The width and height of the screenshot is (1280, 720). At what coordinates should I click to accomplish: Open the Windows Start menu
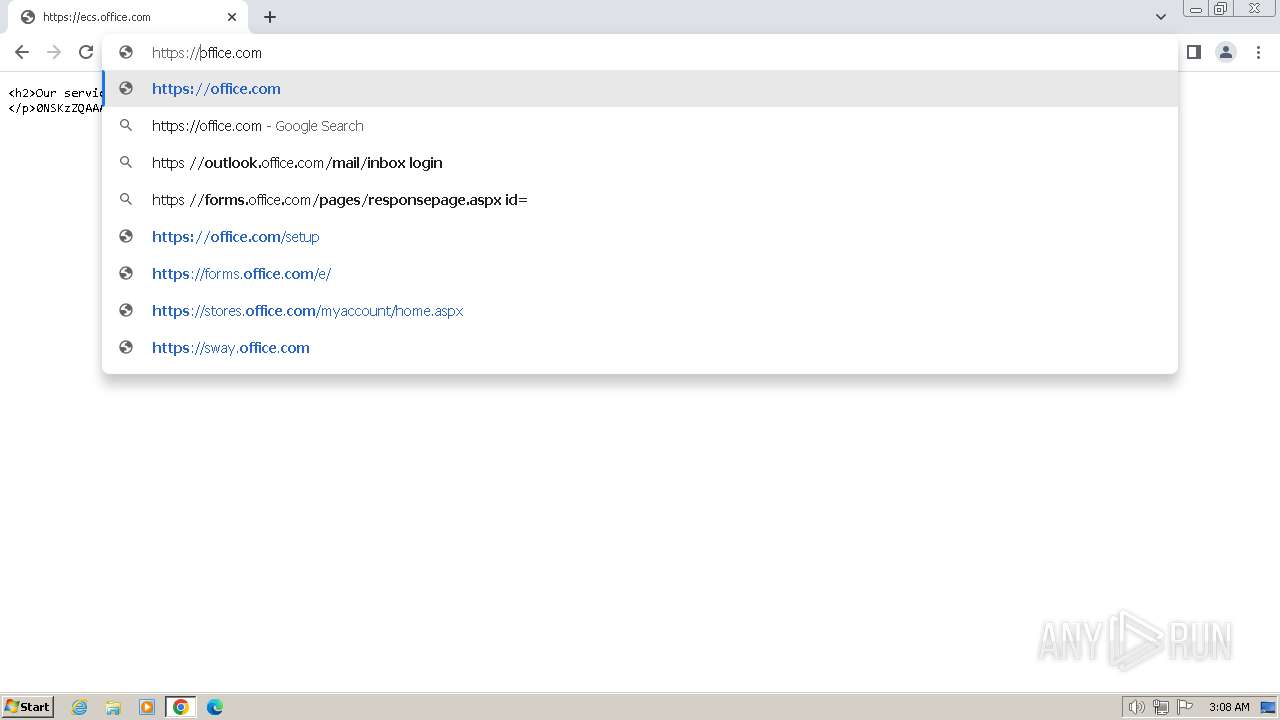[x=28, y=706]
